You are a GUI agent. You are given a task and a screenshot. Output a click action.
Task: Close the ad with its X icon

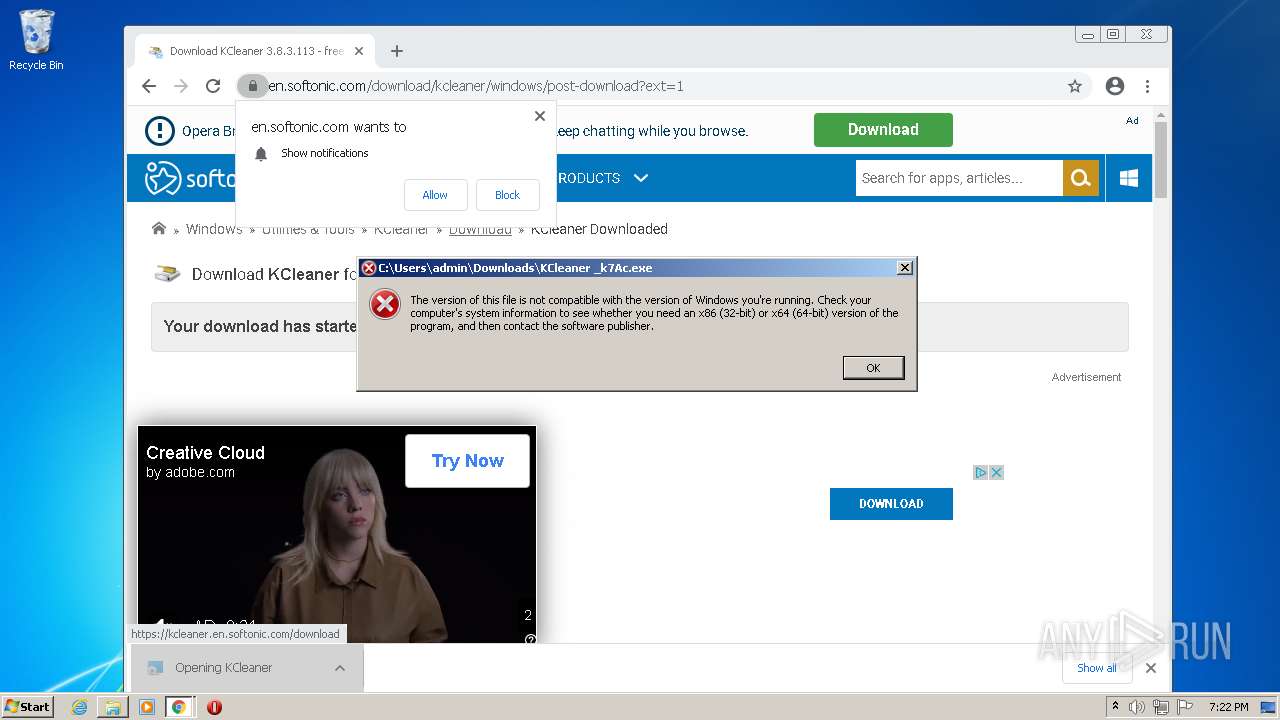click(996, 473)
